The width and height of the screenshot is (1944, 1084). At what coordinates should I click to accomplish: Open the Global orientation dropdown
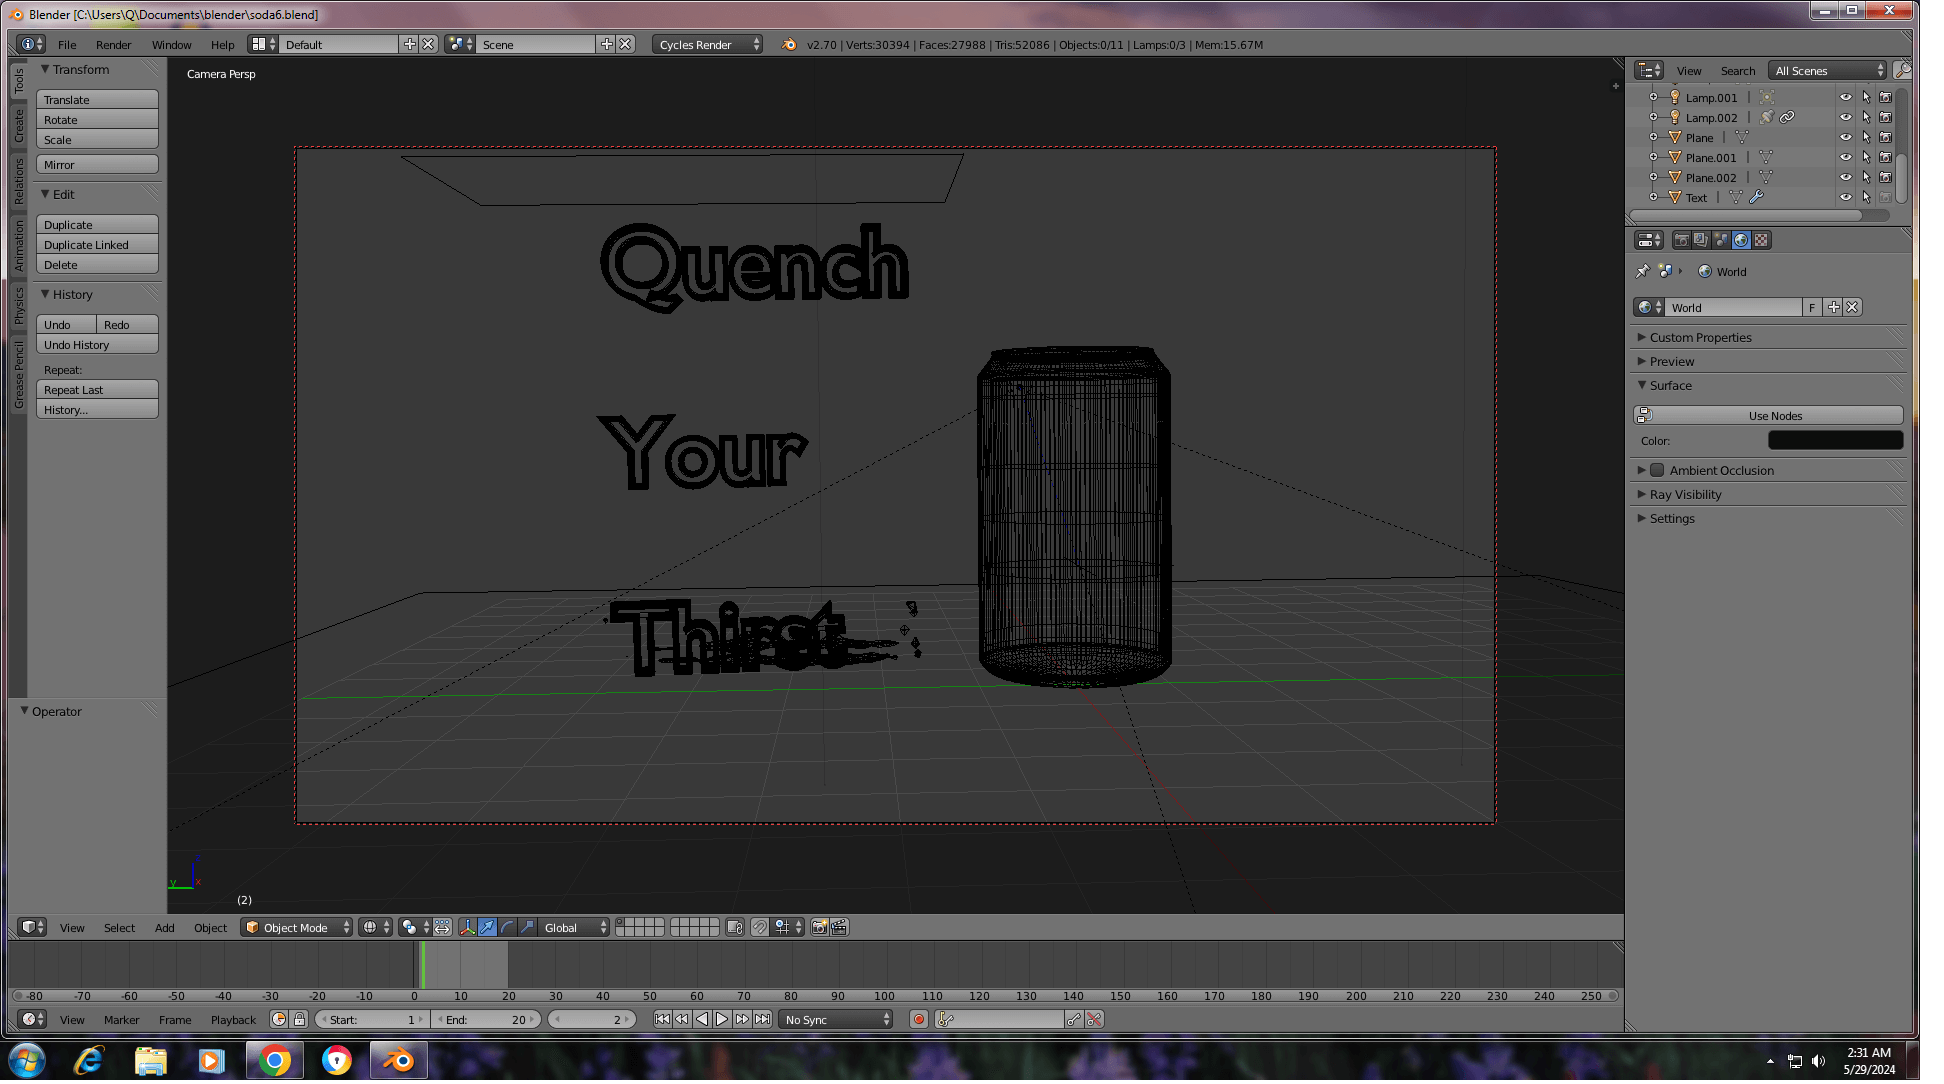click(x=573, y=928)
